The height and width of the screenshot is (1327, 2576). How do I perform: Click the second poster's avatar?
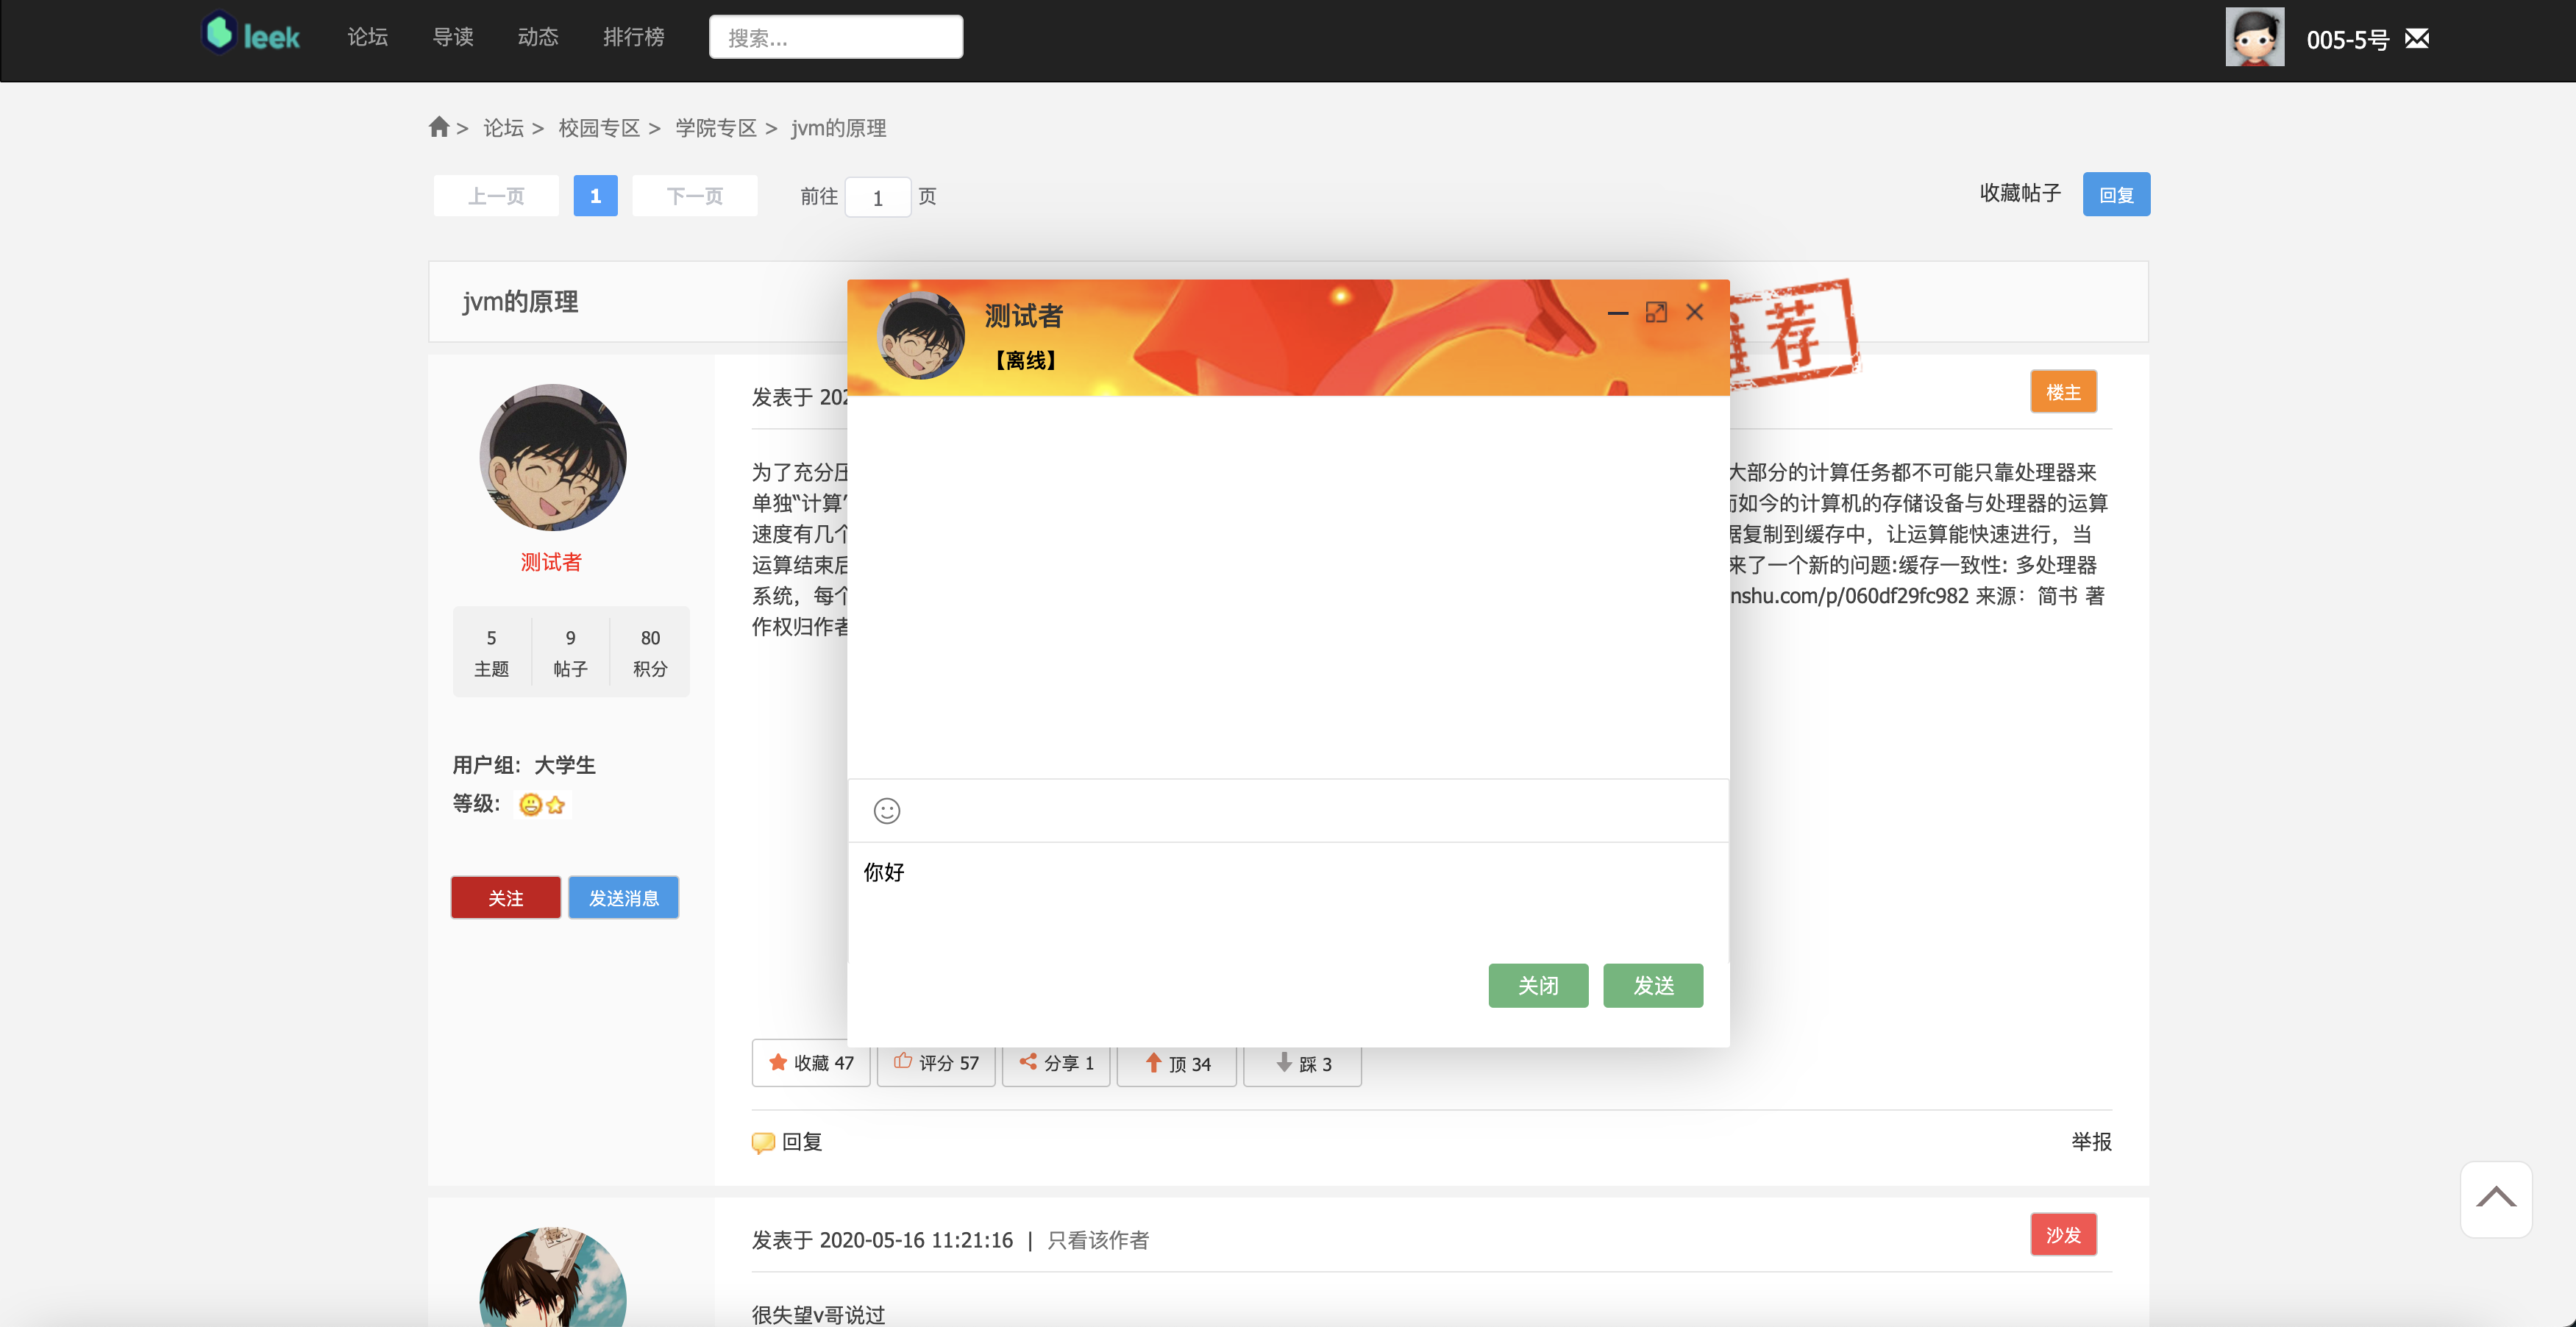pos(553,1277)
